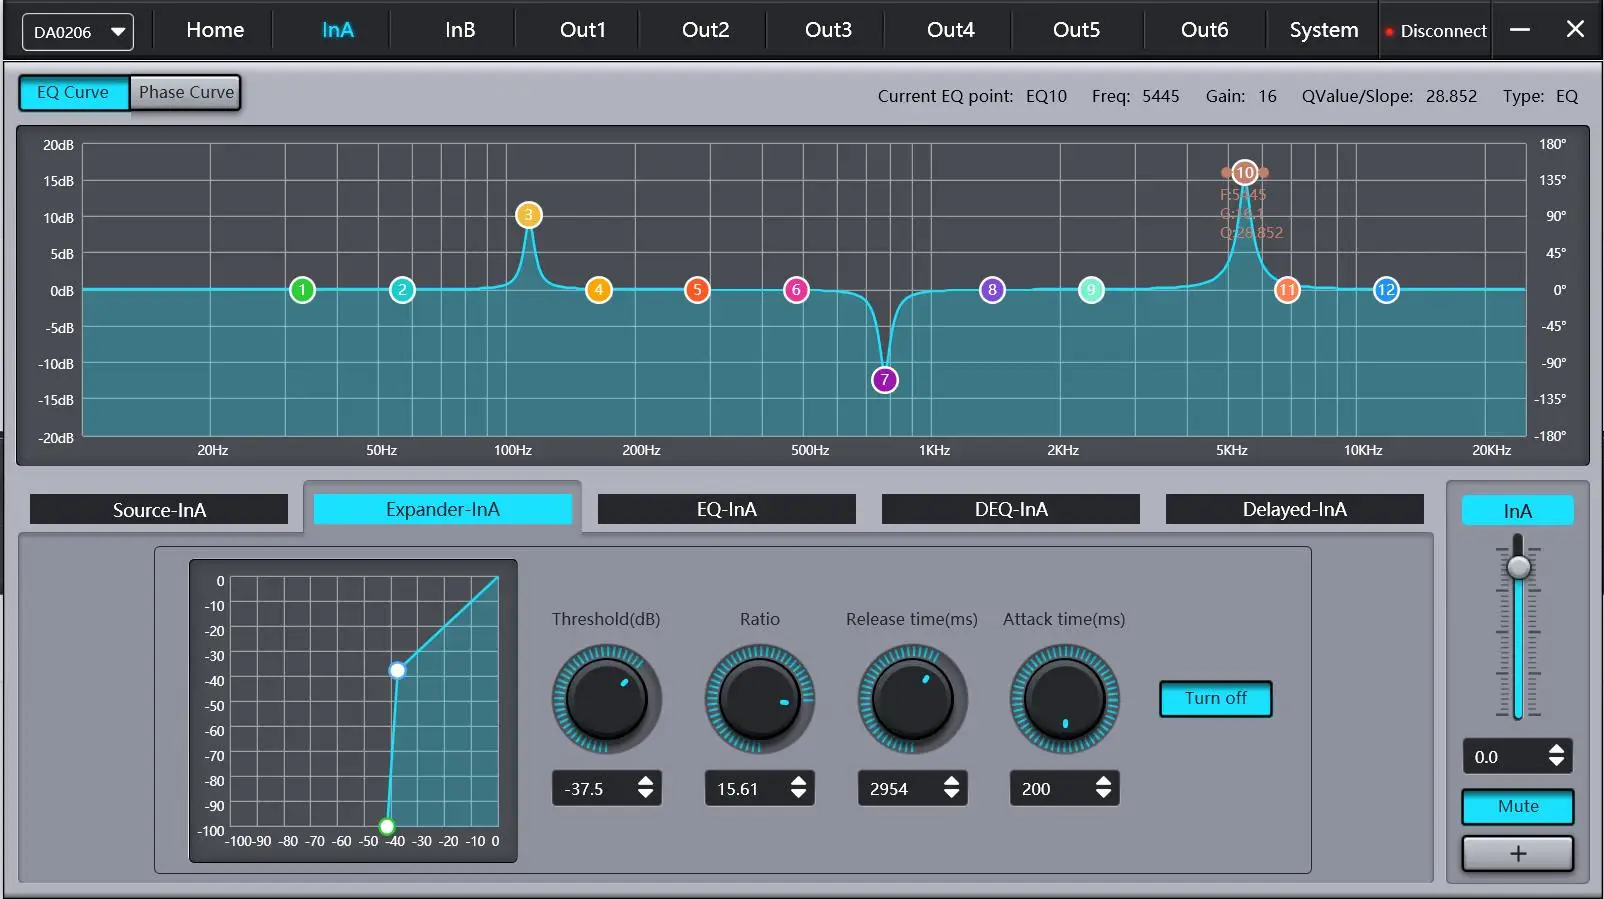Click the Ratio knob
This screenshot has width=1604, height=899.
pos(759,699)
